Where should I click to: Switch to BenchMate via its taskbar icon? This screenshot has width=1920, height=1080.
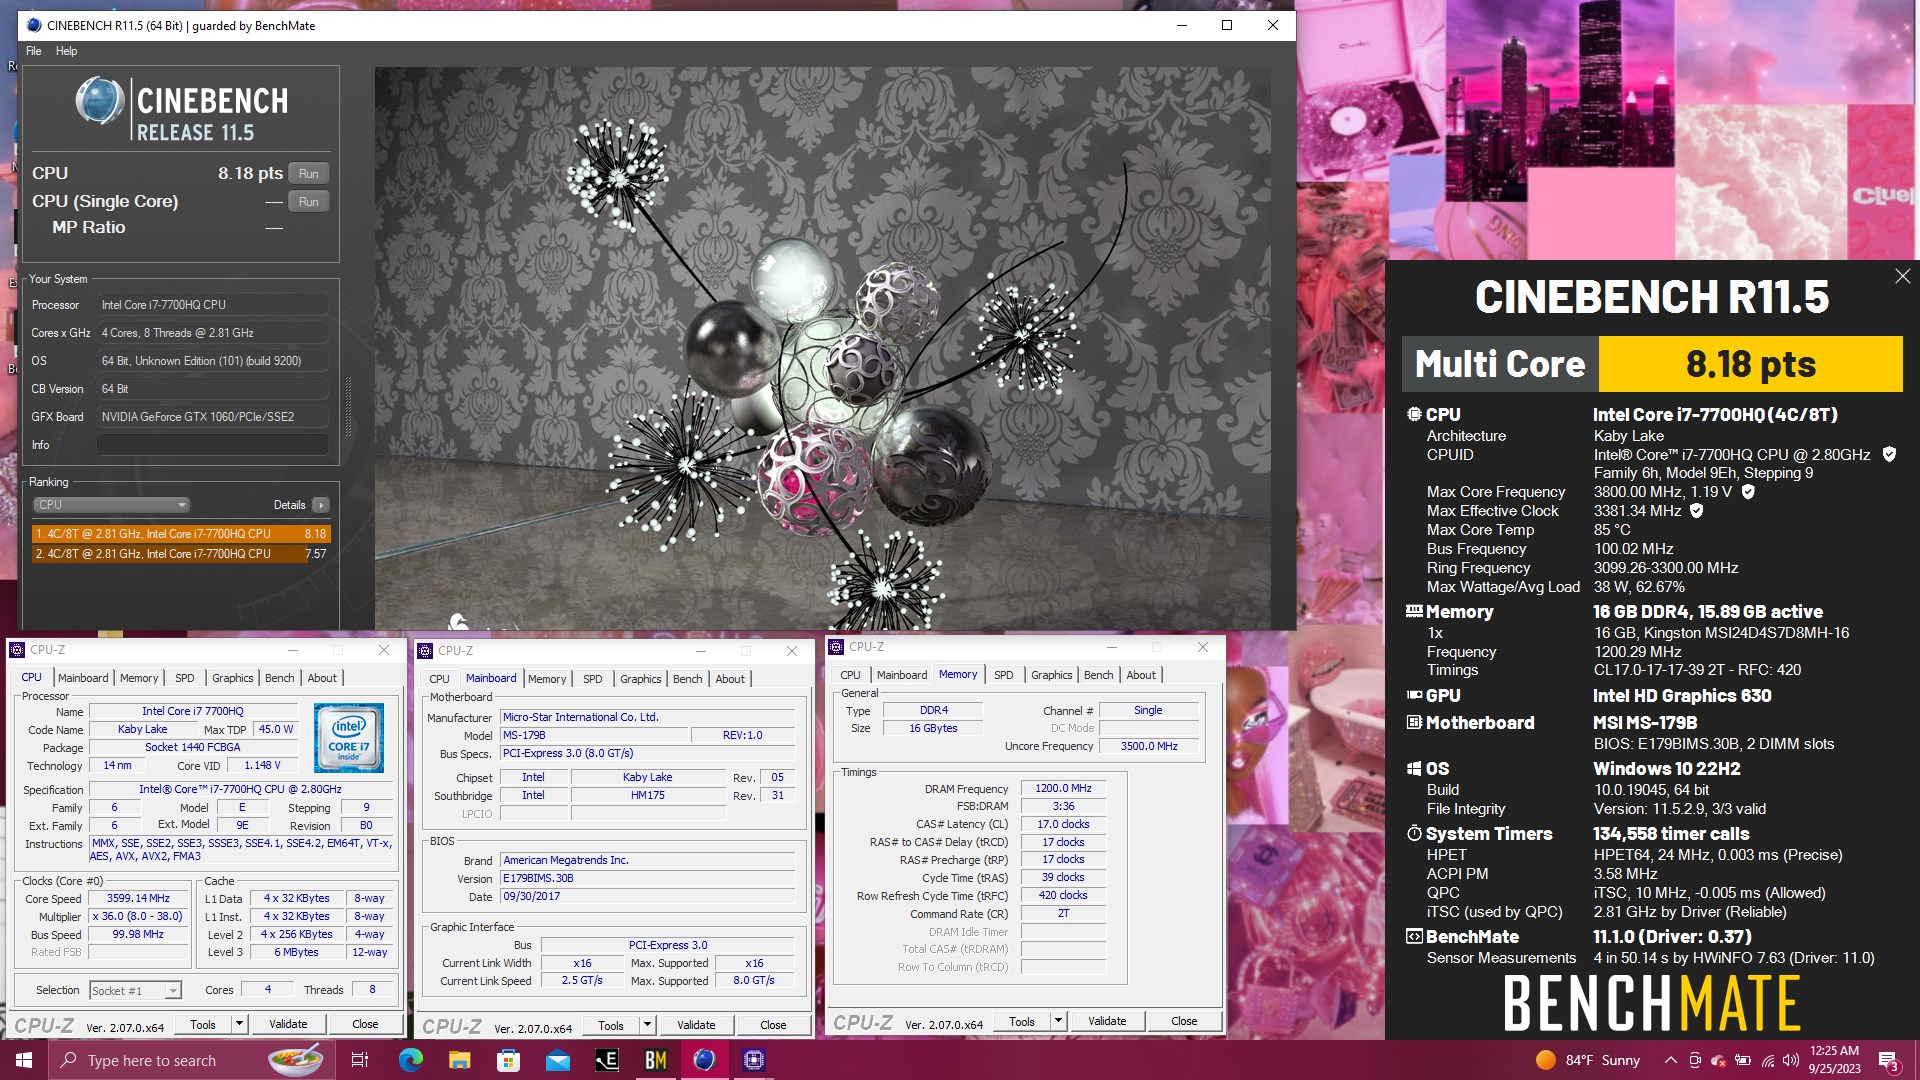tap(656, 1060)
